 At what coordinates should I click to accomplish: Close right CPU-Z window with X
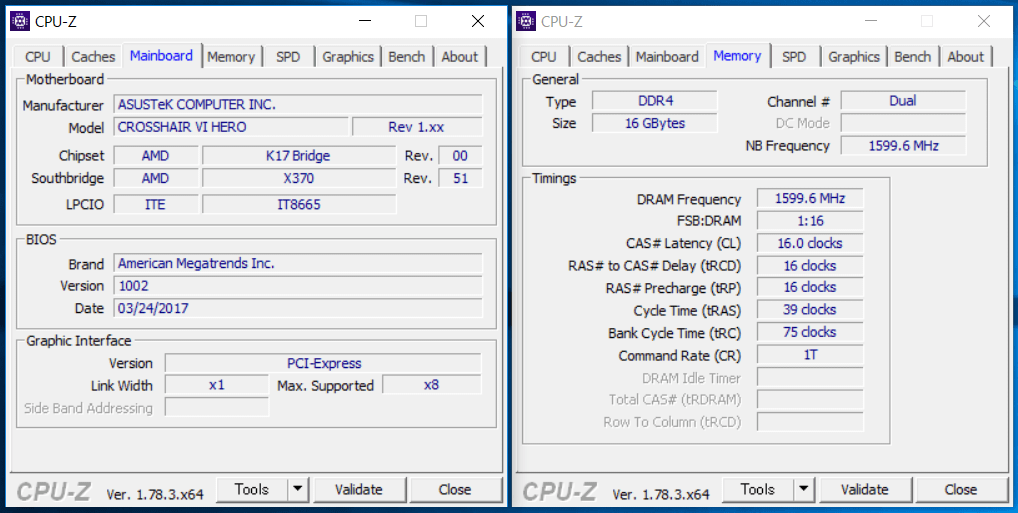tap(984, 21)
